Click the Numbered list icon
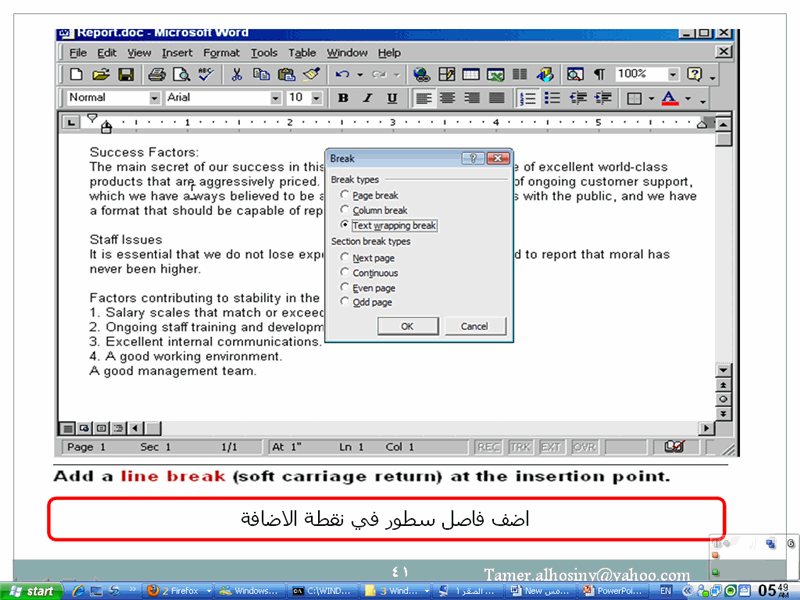The width and height of the screenshot is (800, 600). coord(528,98)
